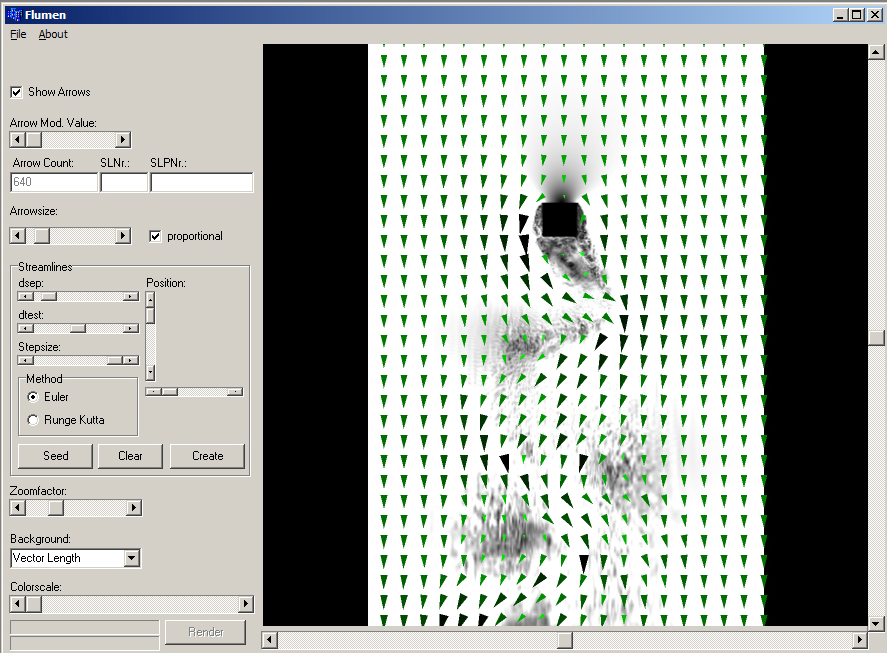This screenshot has height=653, width=887.
Task: Open the Background dropdown list
Action: (x=132, y=558)
